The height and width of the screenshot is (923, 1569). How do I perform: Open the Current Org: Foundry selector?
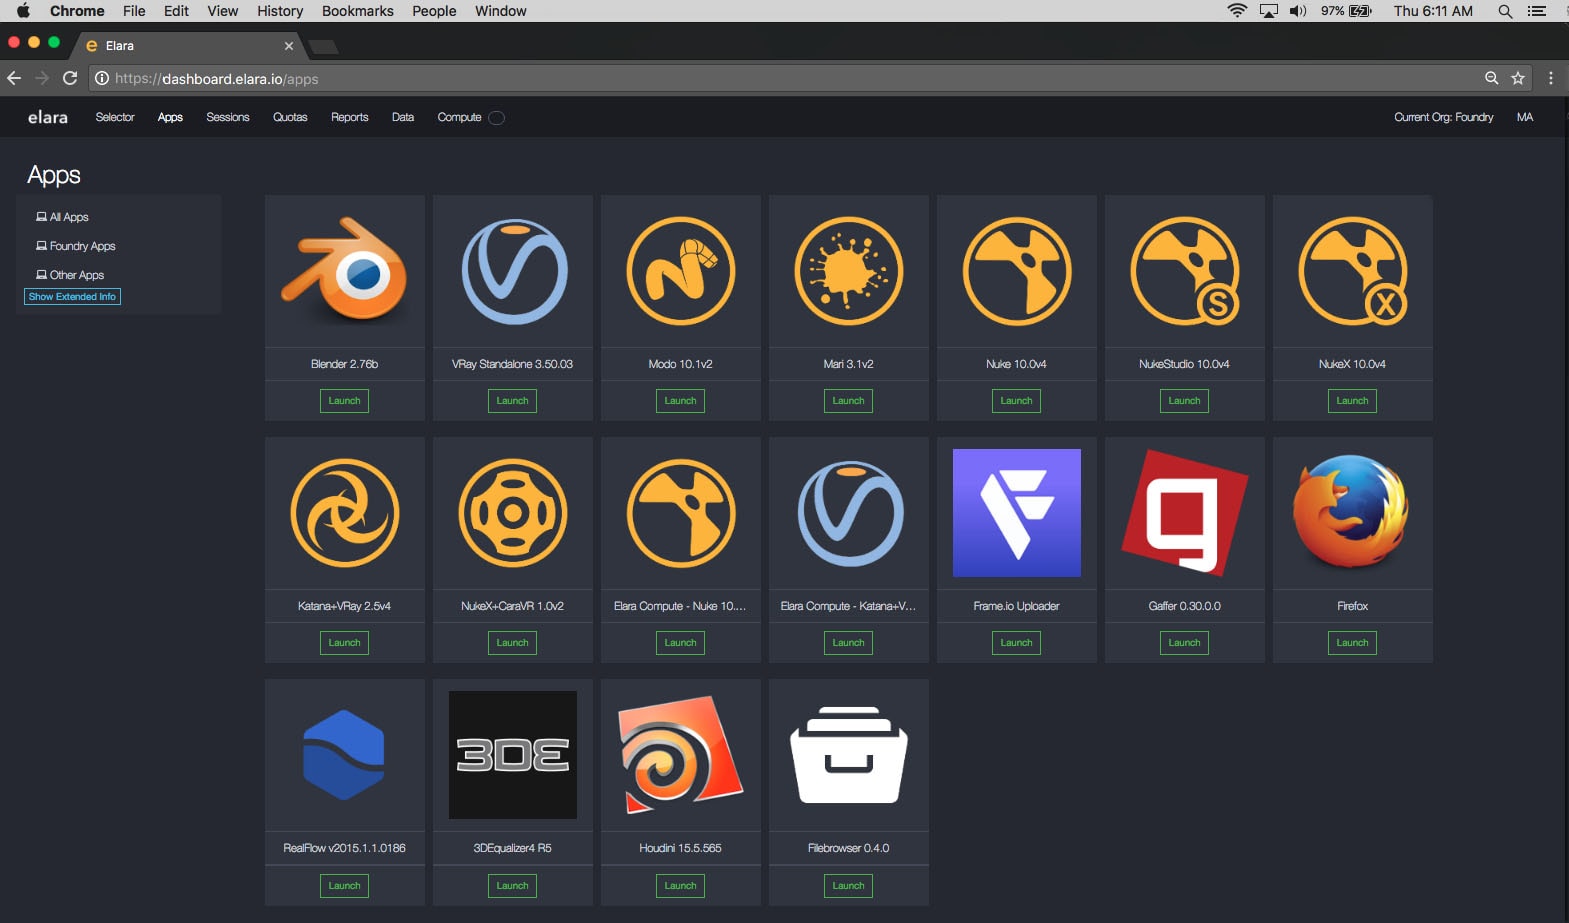[1443, 117]
